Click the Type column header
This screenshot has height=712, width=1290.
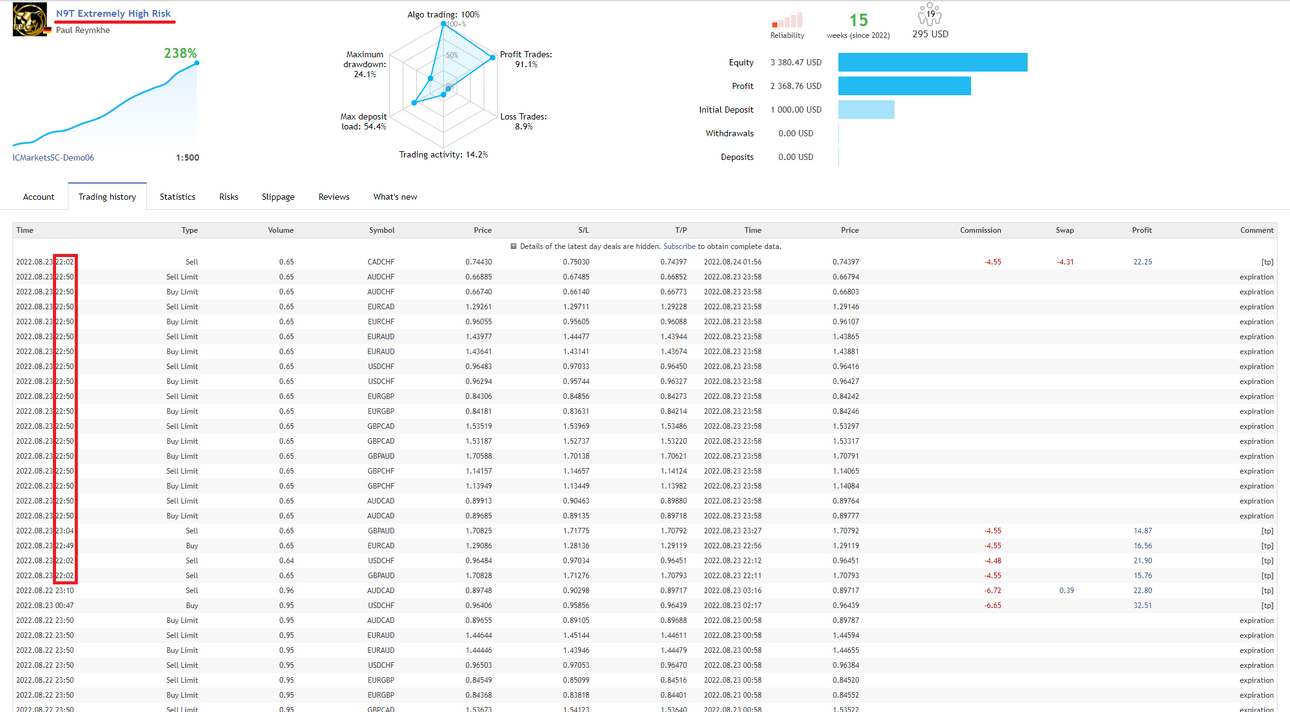pyautogui.click(x=189, y=230)
